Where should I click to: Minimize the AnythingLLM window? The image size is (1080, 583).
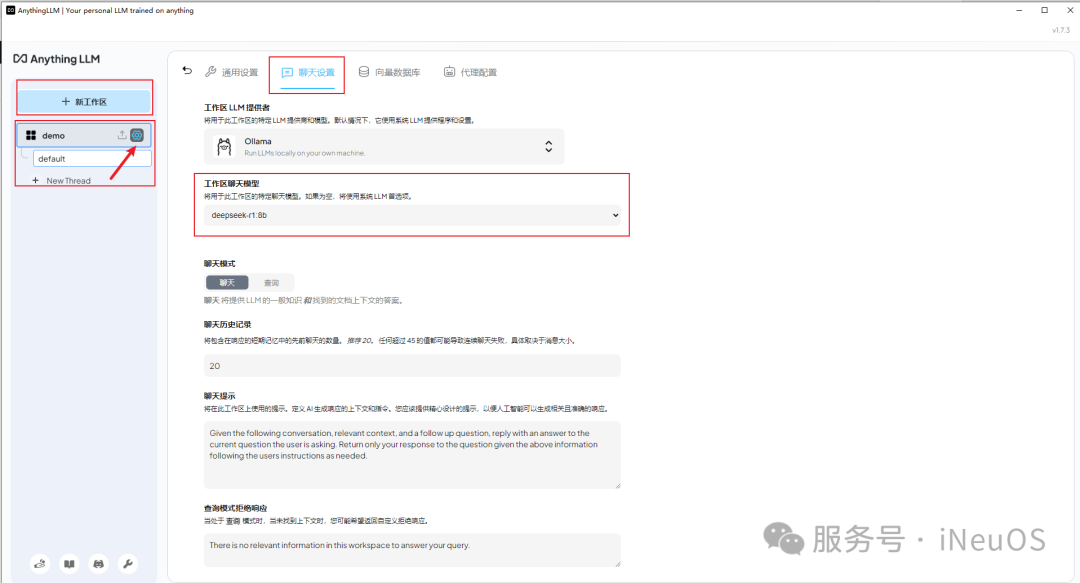point(1019,10)
